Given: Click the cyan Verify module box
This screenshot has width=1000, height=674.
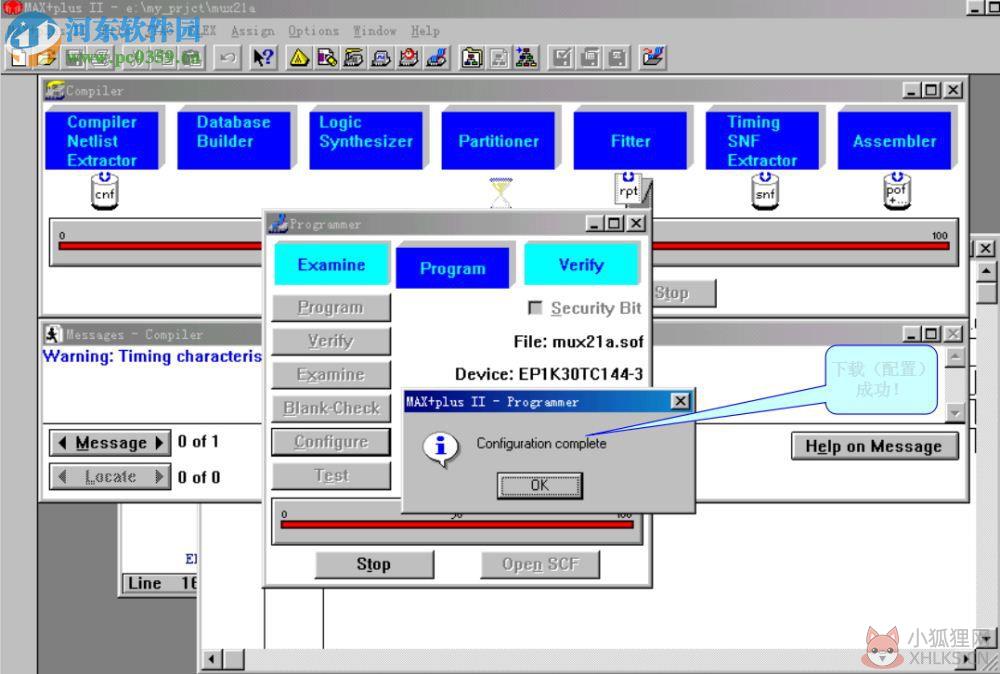Looking at the screenshot, I should 582,264.
